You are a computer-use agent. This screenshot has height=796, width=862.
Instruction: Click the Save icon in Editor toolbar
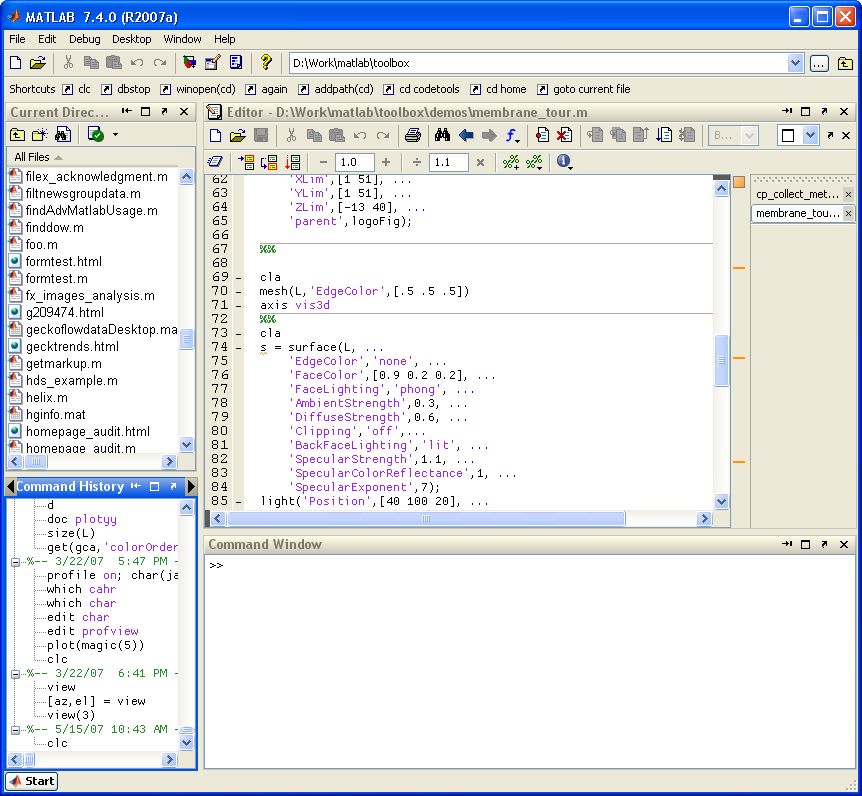click(261, 136)
